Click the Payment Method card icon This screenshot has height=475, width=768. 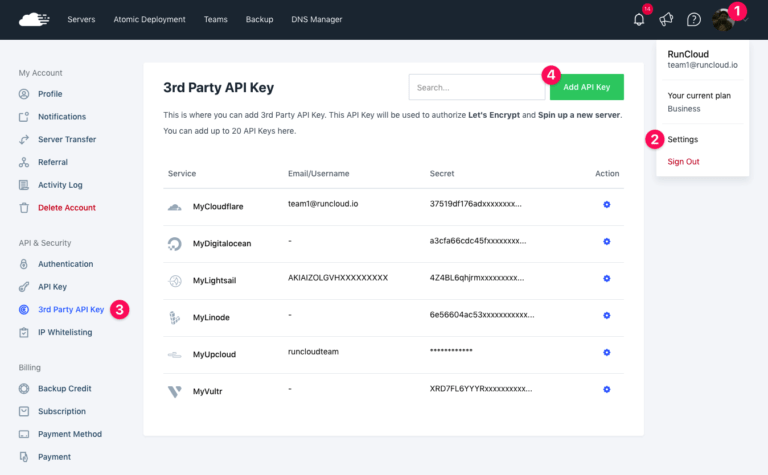[x=24, y=434]
